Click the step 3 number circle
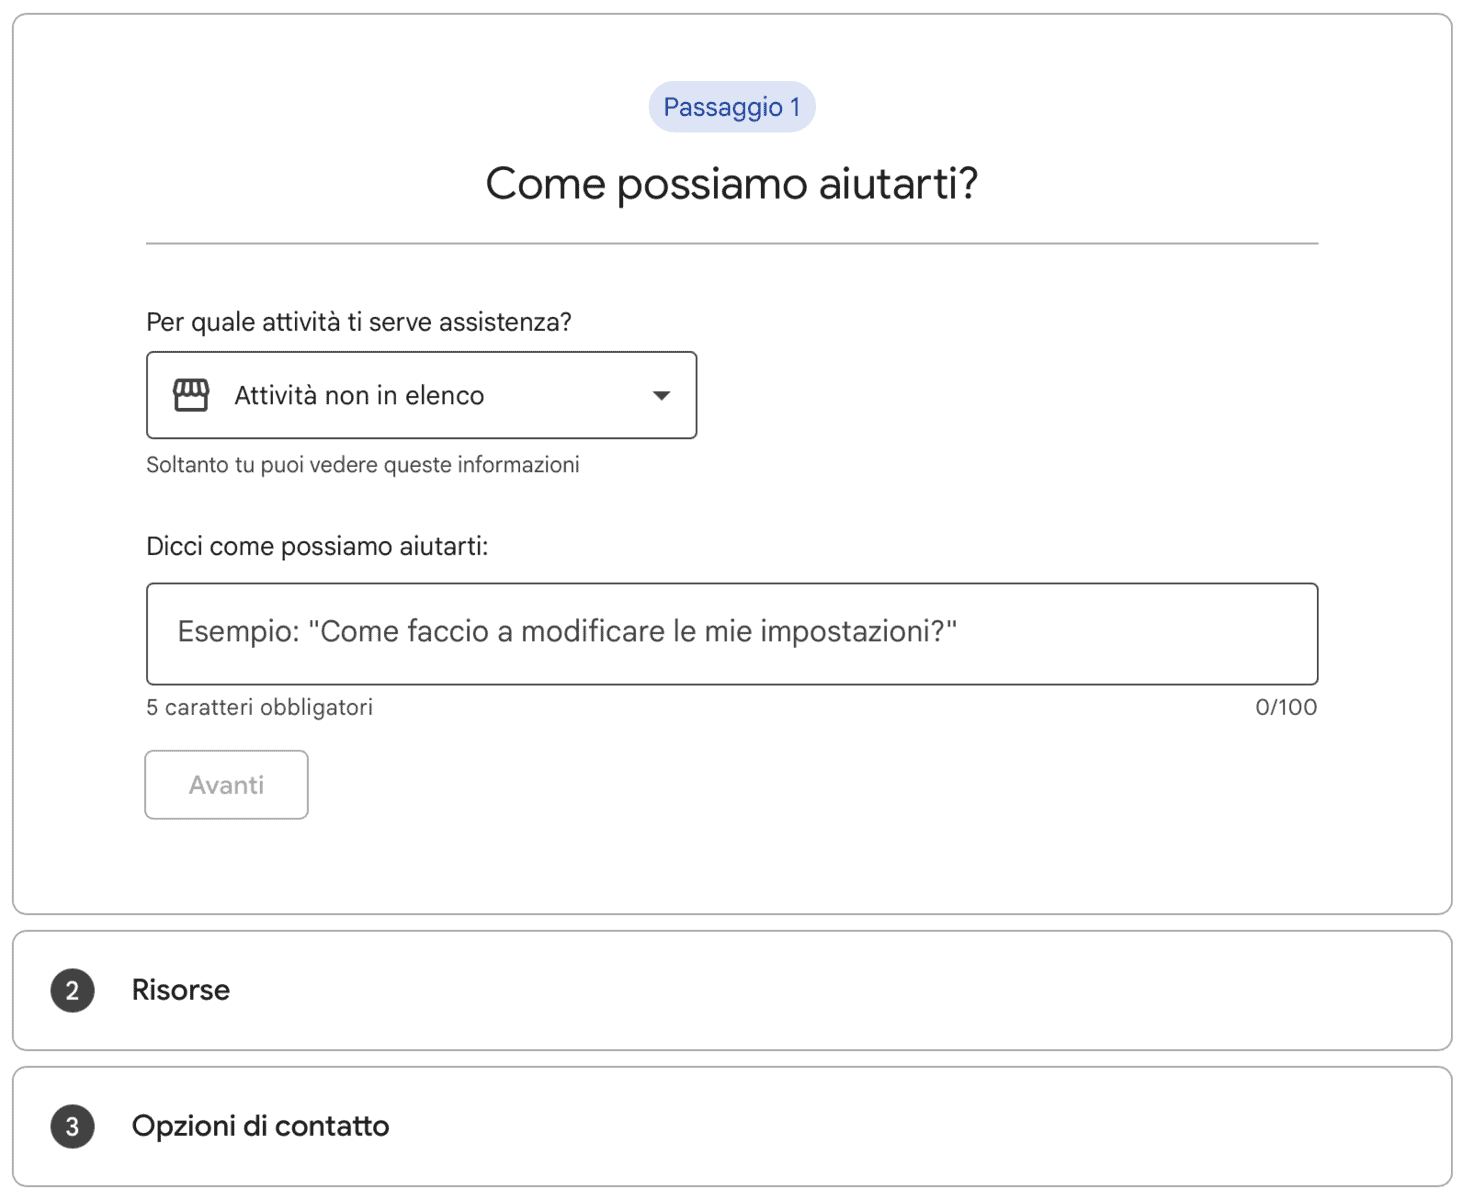This screenshot has width=1463, height=1200. click(72, 1126)
